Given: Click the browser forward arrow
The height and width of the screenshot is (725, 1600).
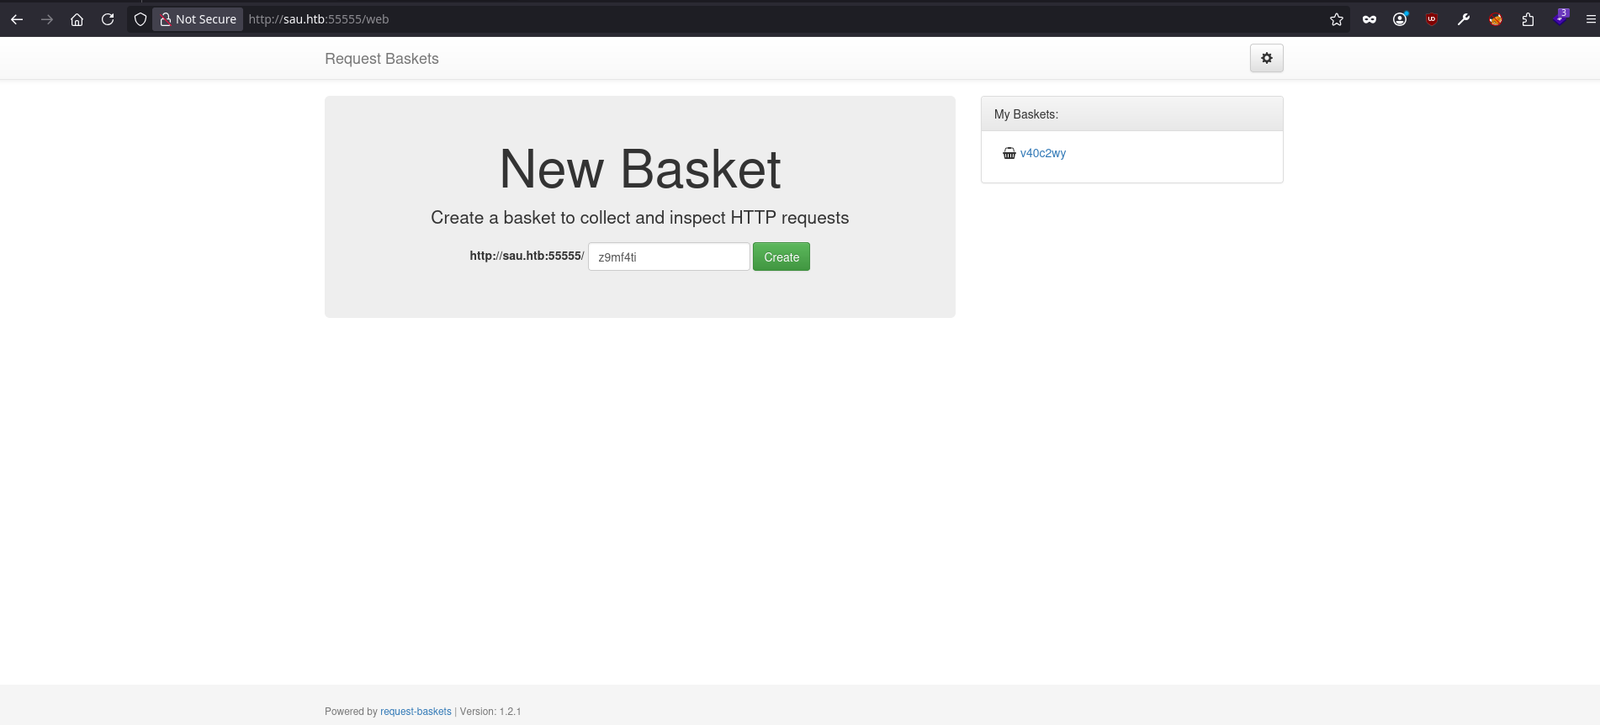Looking at the screenshot, I should click(47, 19).
